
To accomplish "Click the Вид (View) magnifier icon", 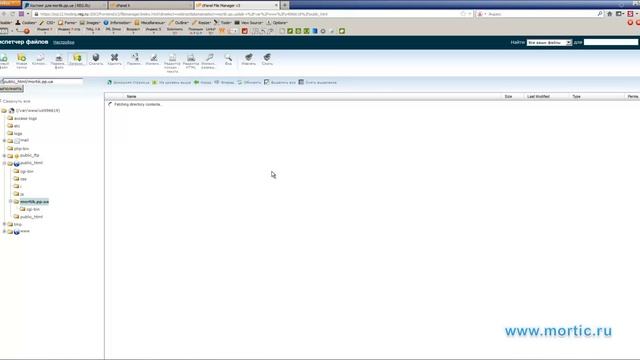I will pos(228,59).
